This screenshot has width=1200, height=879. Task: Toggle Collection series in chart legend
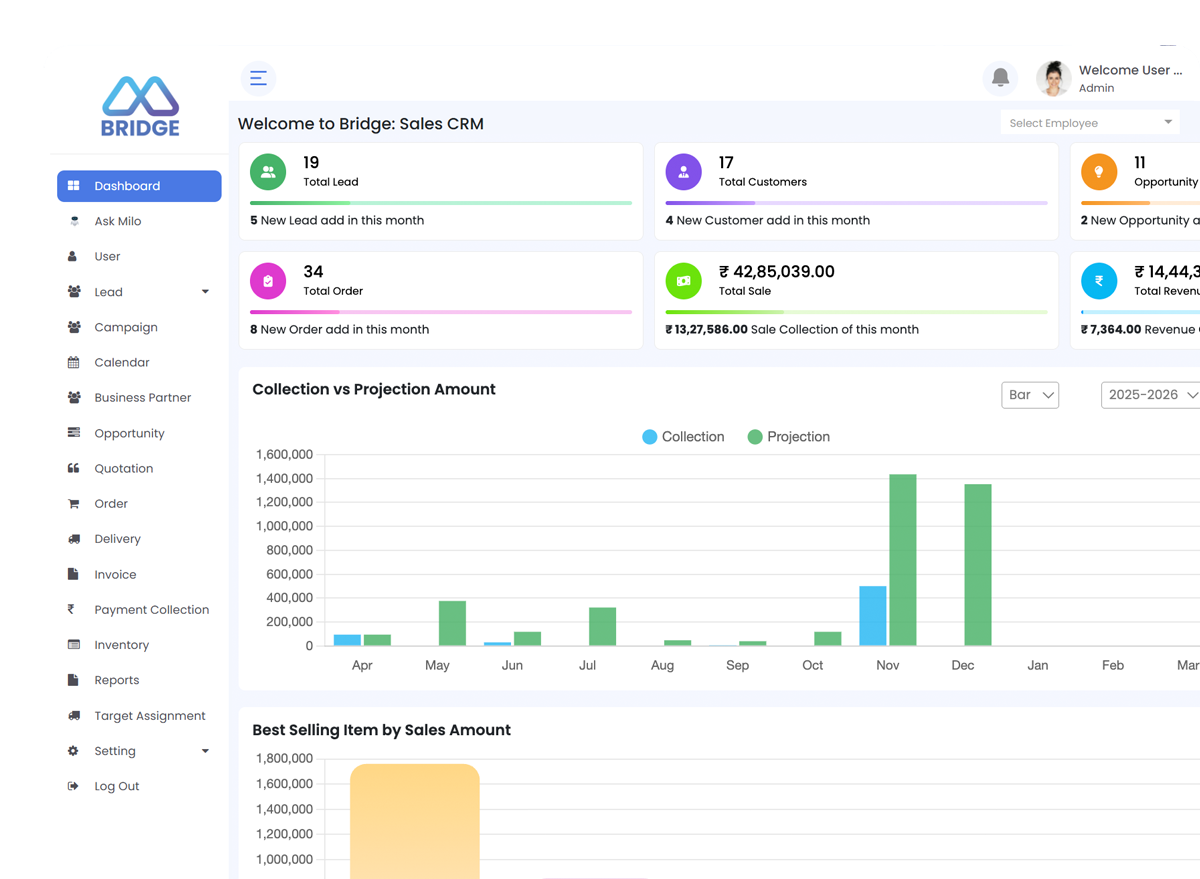(683, 437)
